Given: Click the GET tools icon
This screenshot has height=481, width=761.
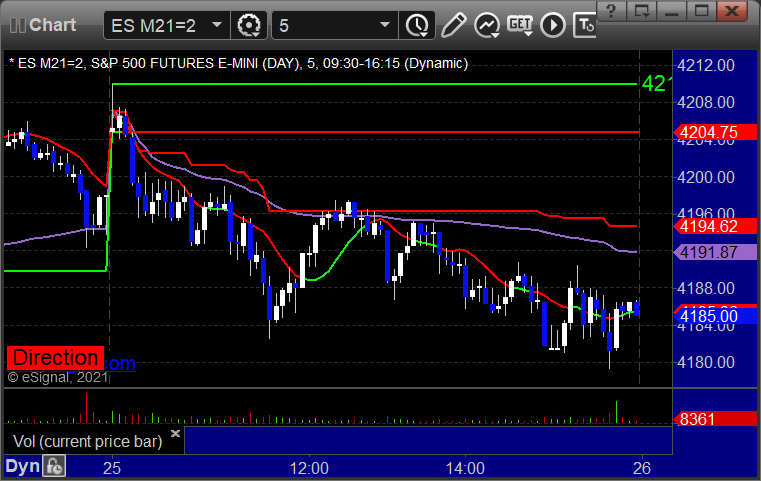Looking at the screenshot, I should click(520, 25).
